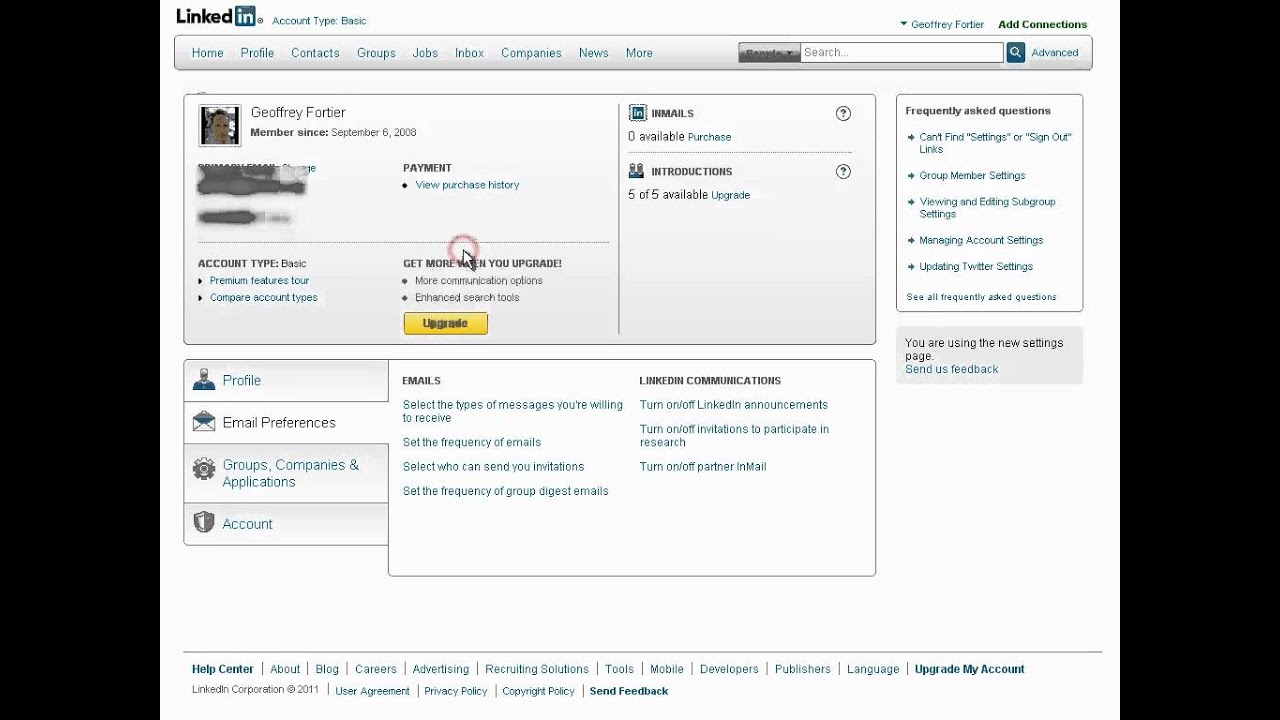Open the Contacts menu

coord(315,53)
